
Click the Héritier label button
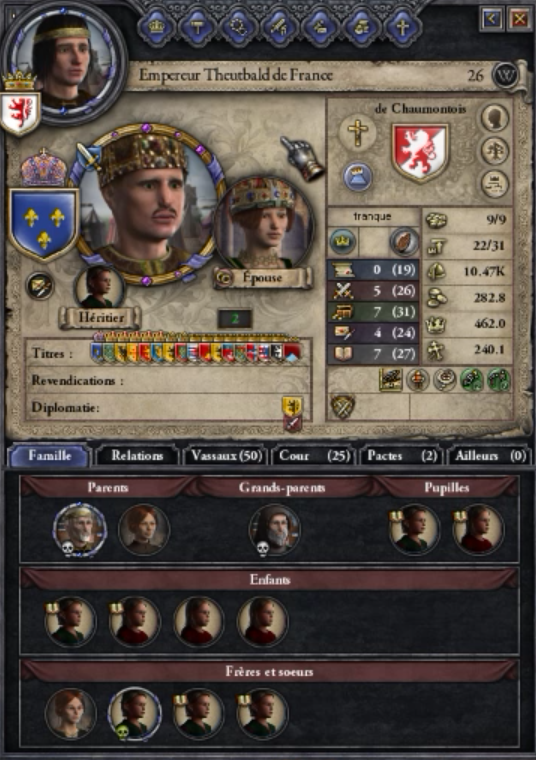pyautogui.click(x=101, y=318)
